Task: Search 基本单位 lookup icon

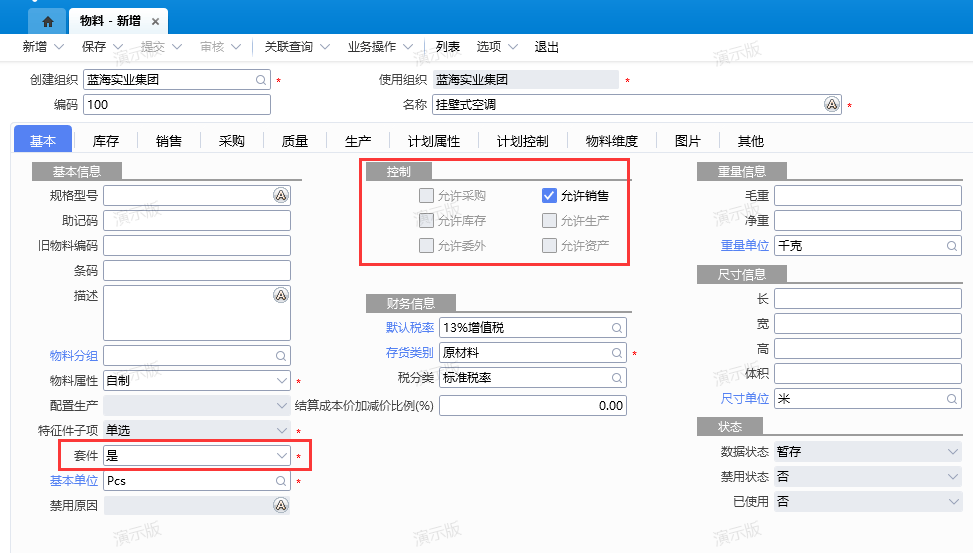Action: click(281, 481)
